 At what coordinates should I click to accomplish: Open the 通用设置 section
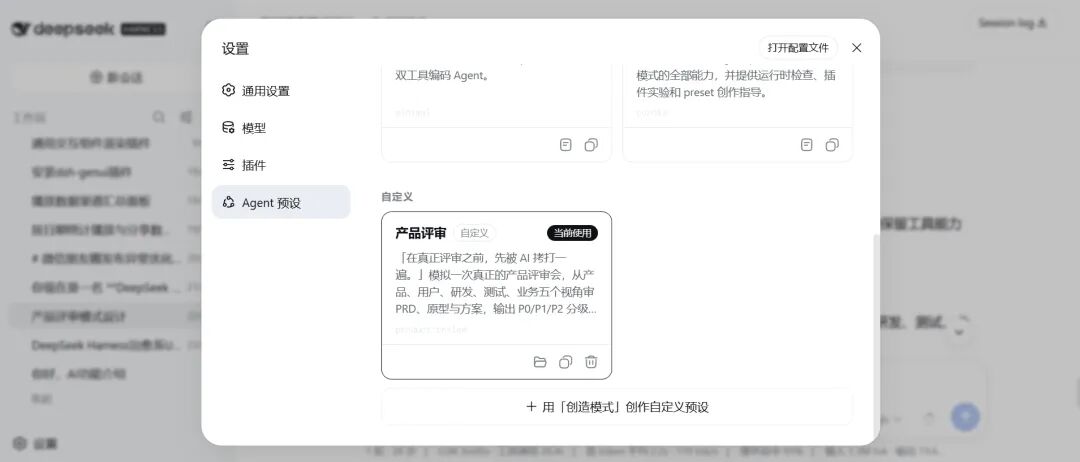point(281,91)
